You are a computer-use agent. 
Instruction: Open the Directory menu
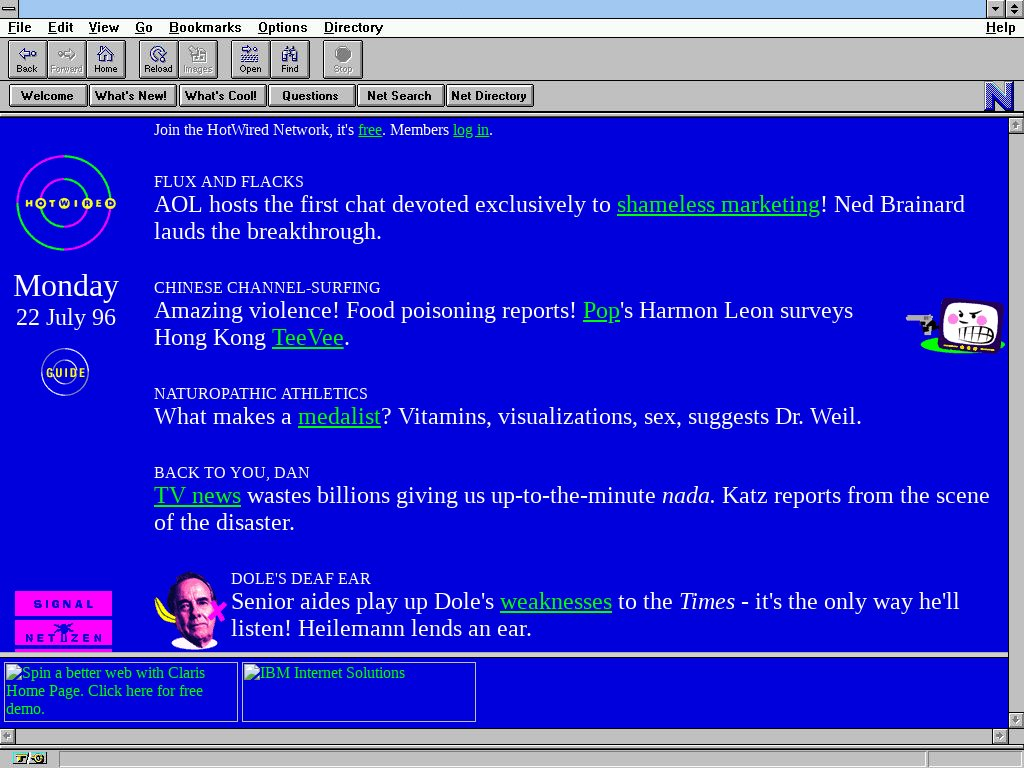pyautogui.click(x=353, y=27)
